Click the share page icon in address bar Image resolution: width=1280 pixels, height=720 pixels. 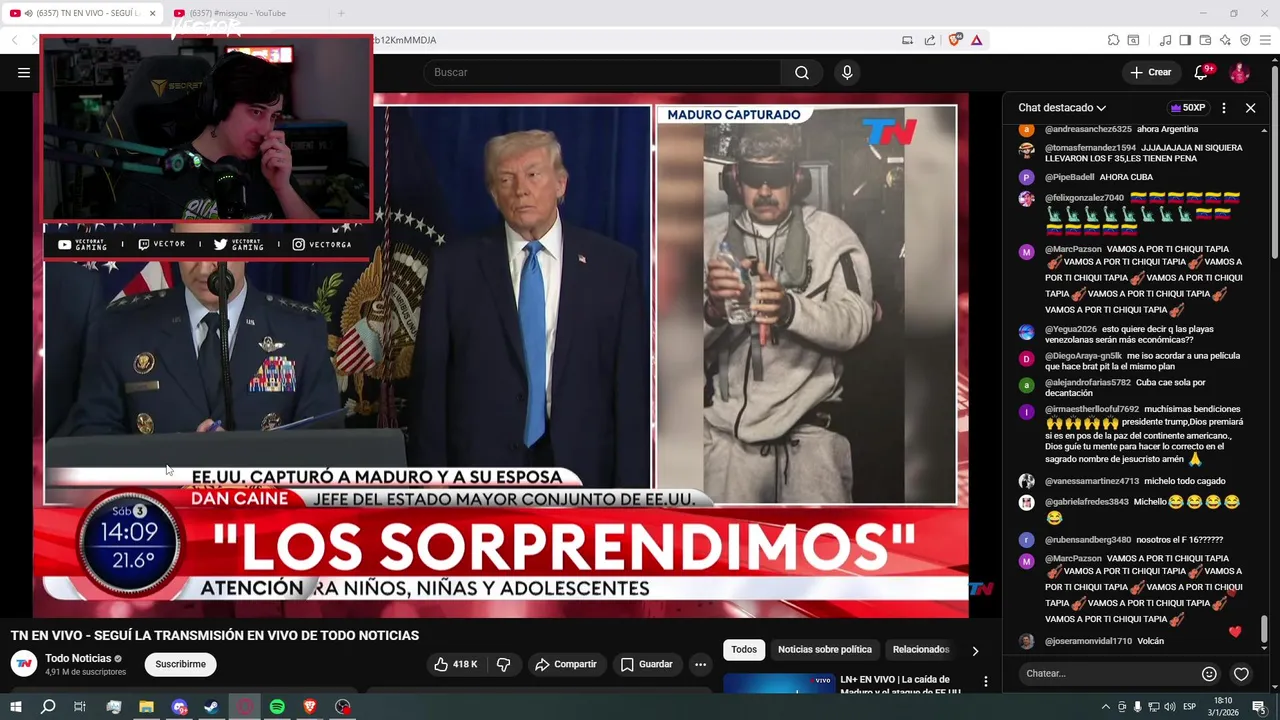pos(930,40)
